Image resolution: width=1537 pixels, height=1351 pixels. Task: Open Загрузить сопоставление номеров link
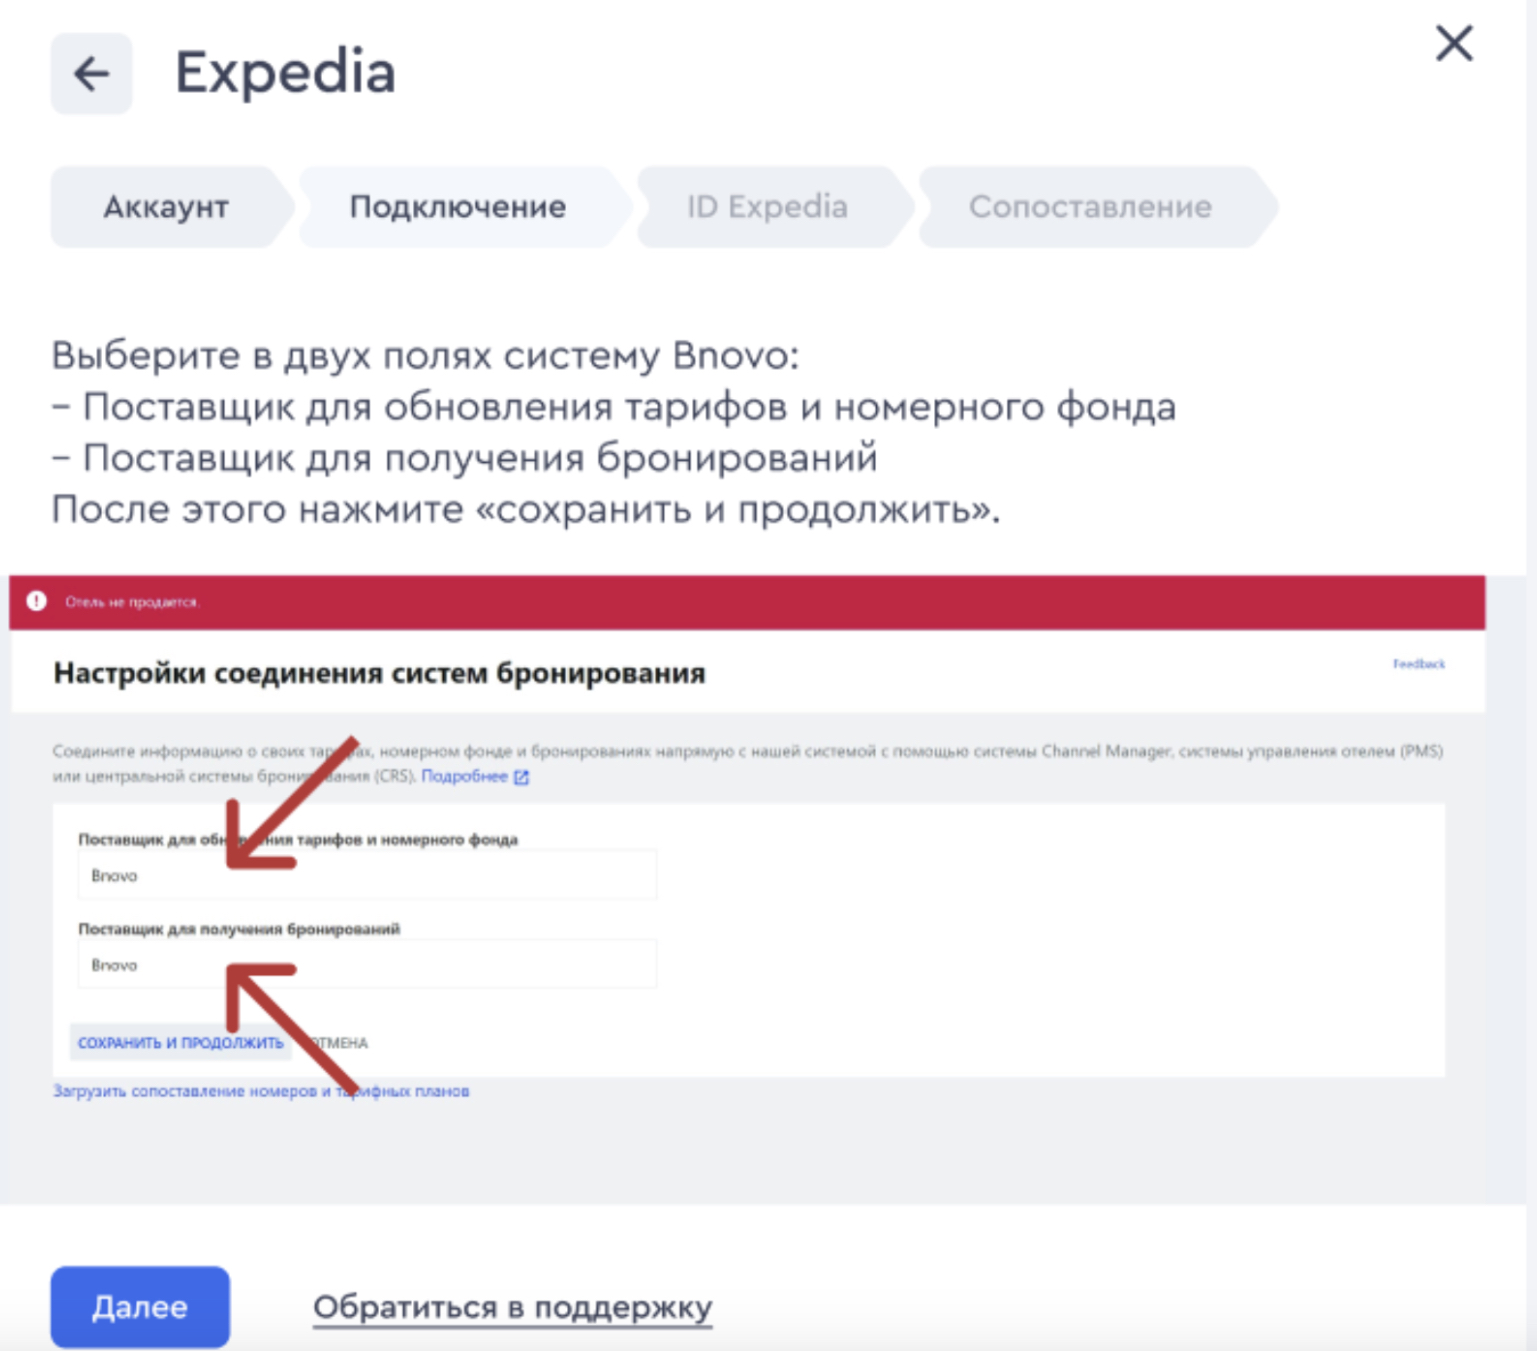[x=261, y=1091]
